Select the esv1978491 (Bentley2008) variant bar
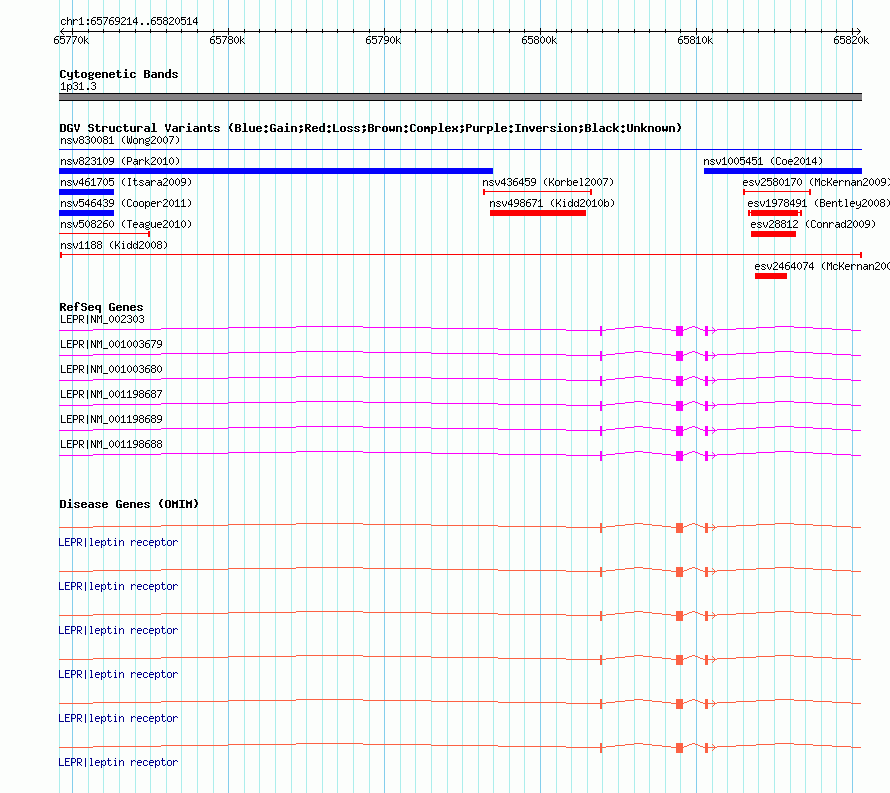Screen dimensions: 890x793 coord(775,213)
